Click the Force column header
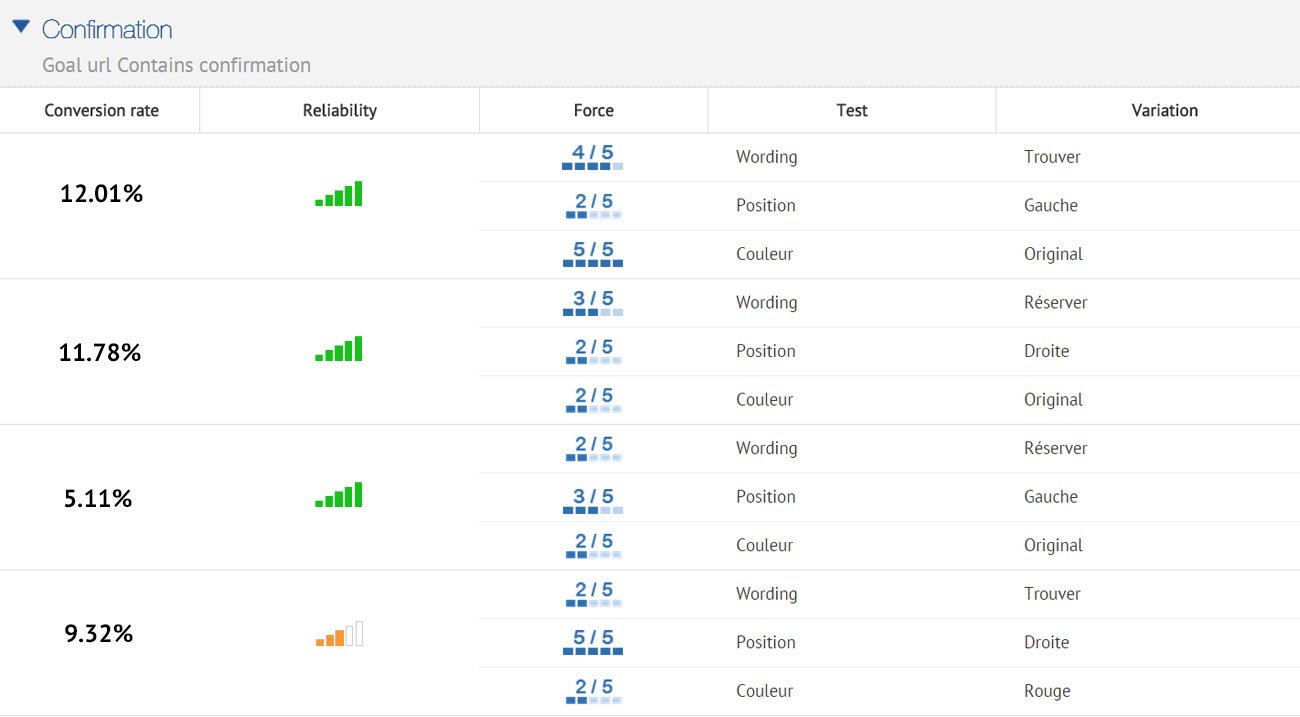This screenshot has width=1300, height=717. click(594, 110)
